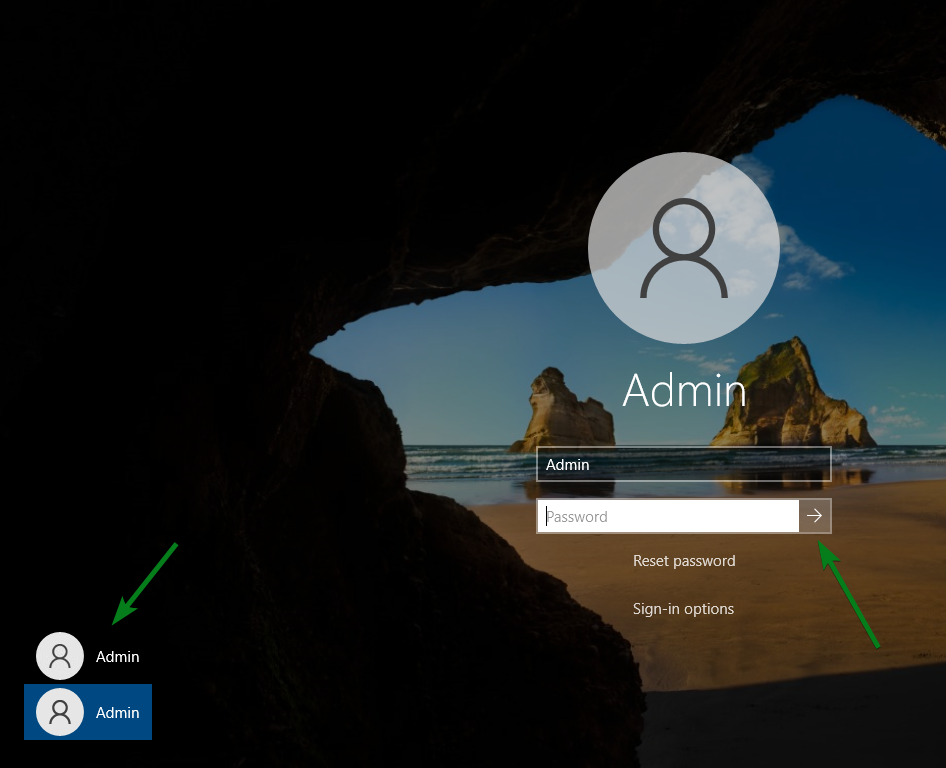Click the green arrow pointing at submit button
Viewport: 946px width, 768px height.
pos(849,594)
